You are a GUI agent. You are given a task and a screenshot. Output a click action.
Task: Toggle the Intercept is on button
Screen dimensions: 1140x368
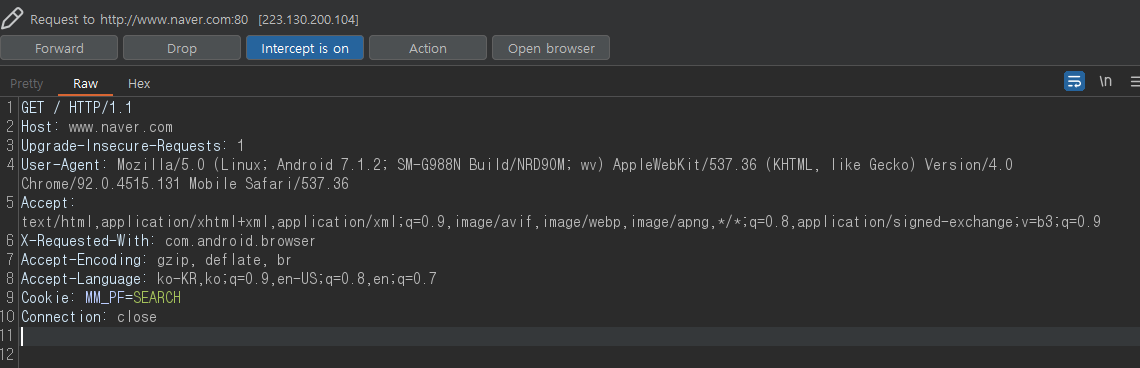305,48
